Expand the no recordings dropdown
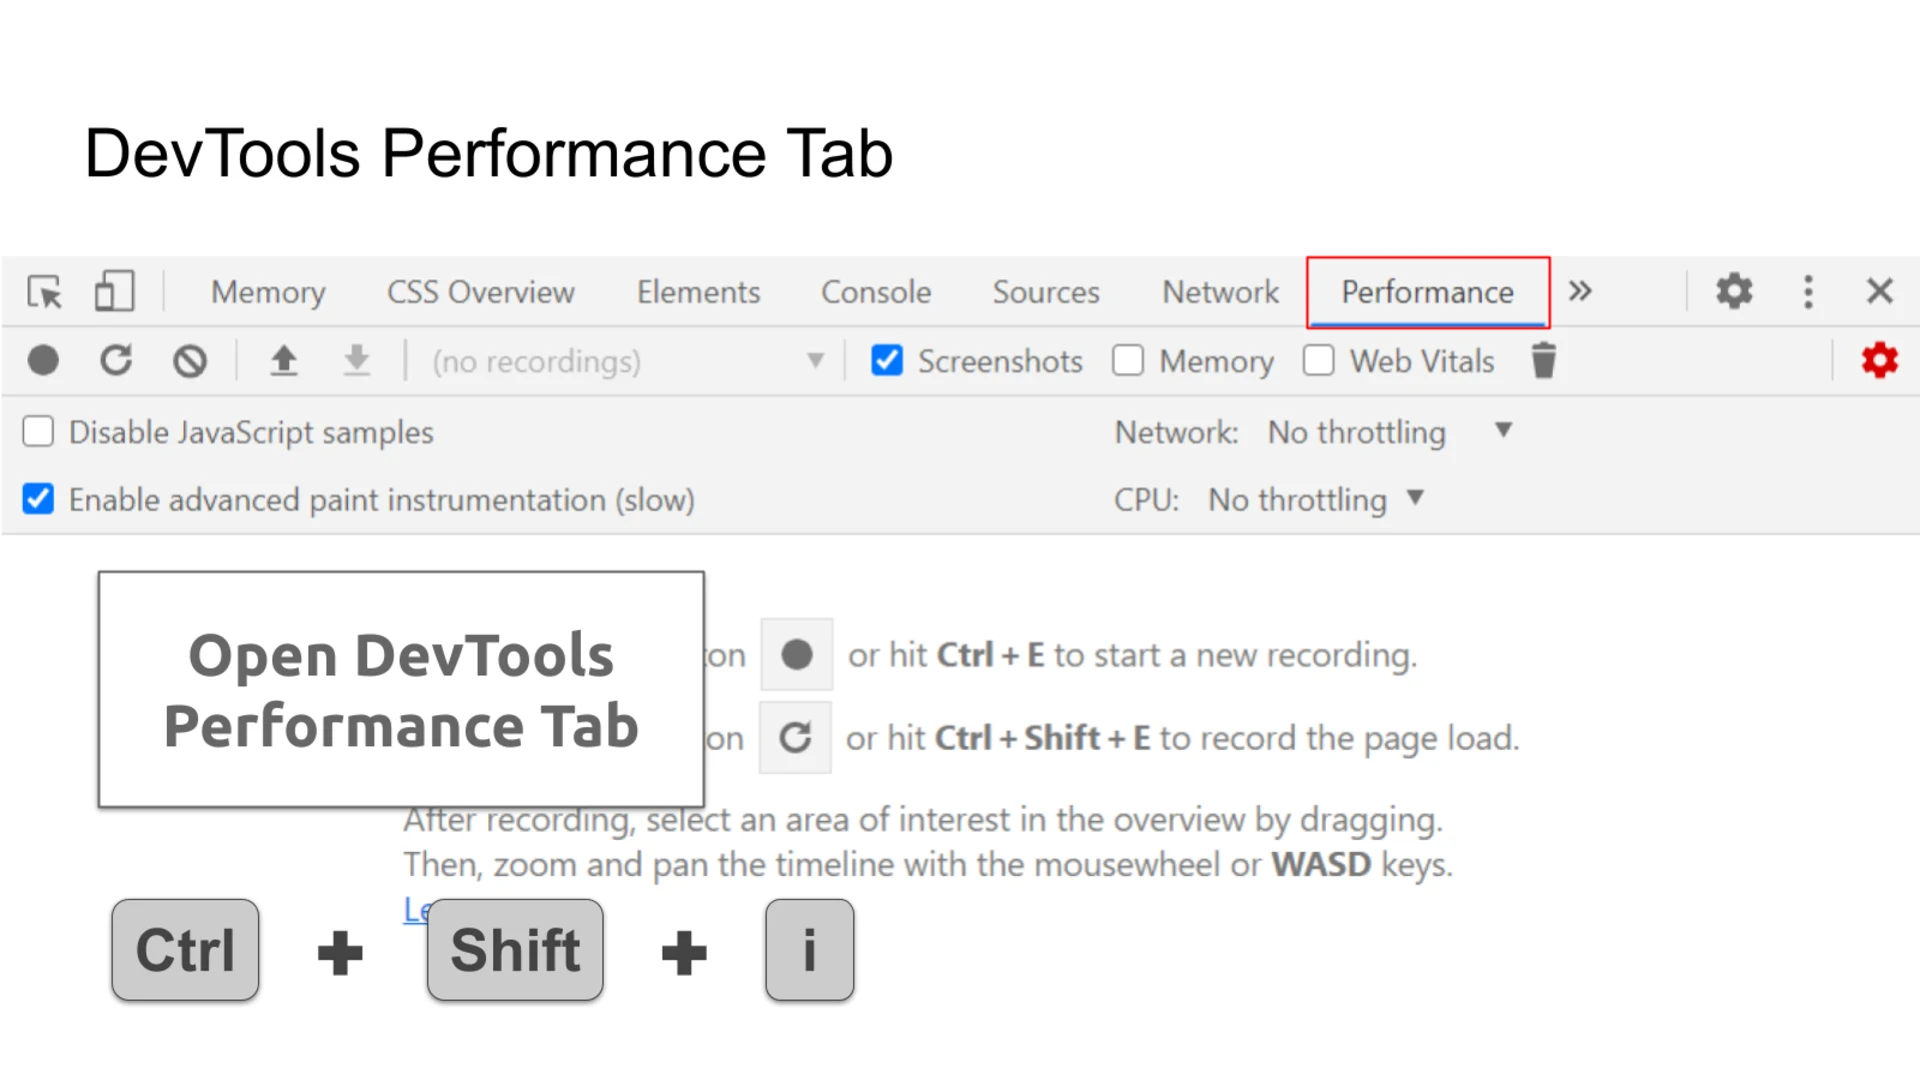 [817, 361]
